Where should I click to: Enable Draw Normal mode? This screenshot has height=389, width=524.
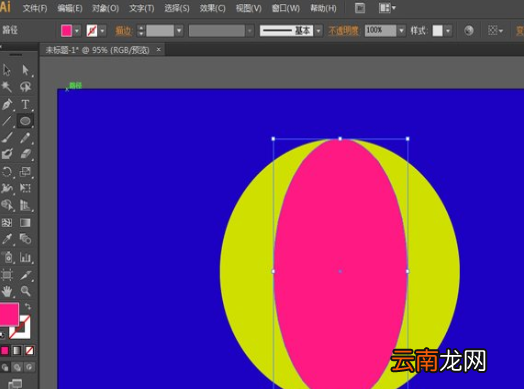click(x=5, y=368)
